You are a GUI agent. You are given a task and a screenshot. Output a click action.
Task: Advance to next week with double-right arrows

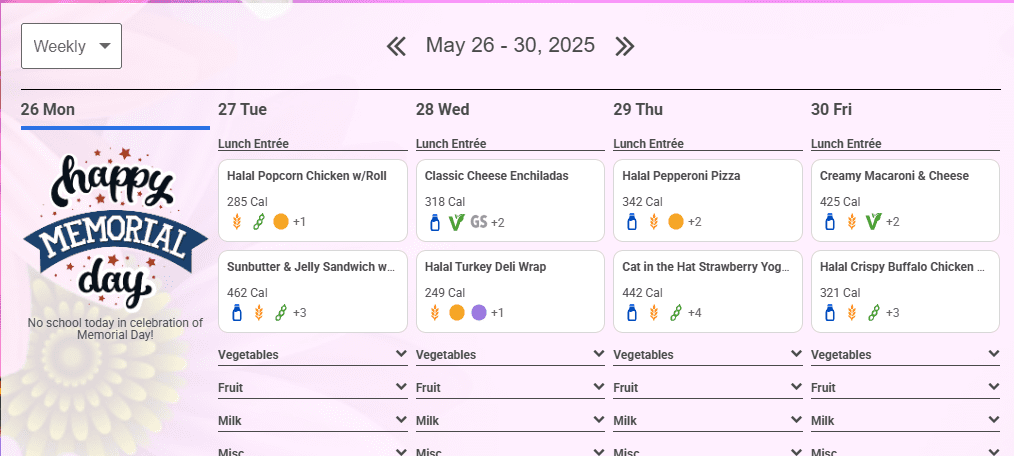[x=625, y=46]
